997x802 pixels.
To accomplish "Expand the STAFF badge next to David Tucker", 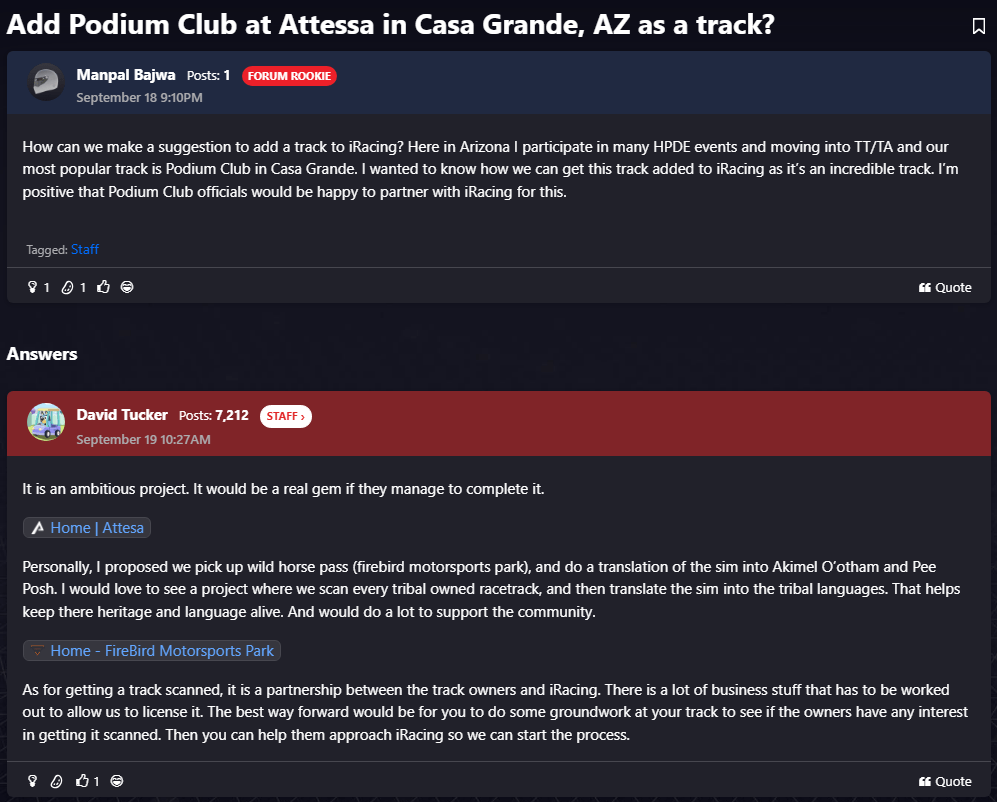I will tap(286, 416).
